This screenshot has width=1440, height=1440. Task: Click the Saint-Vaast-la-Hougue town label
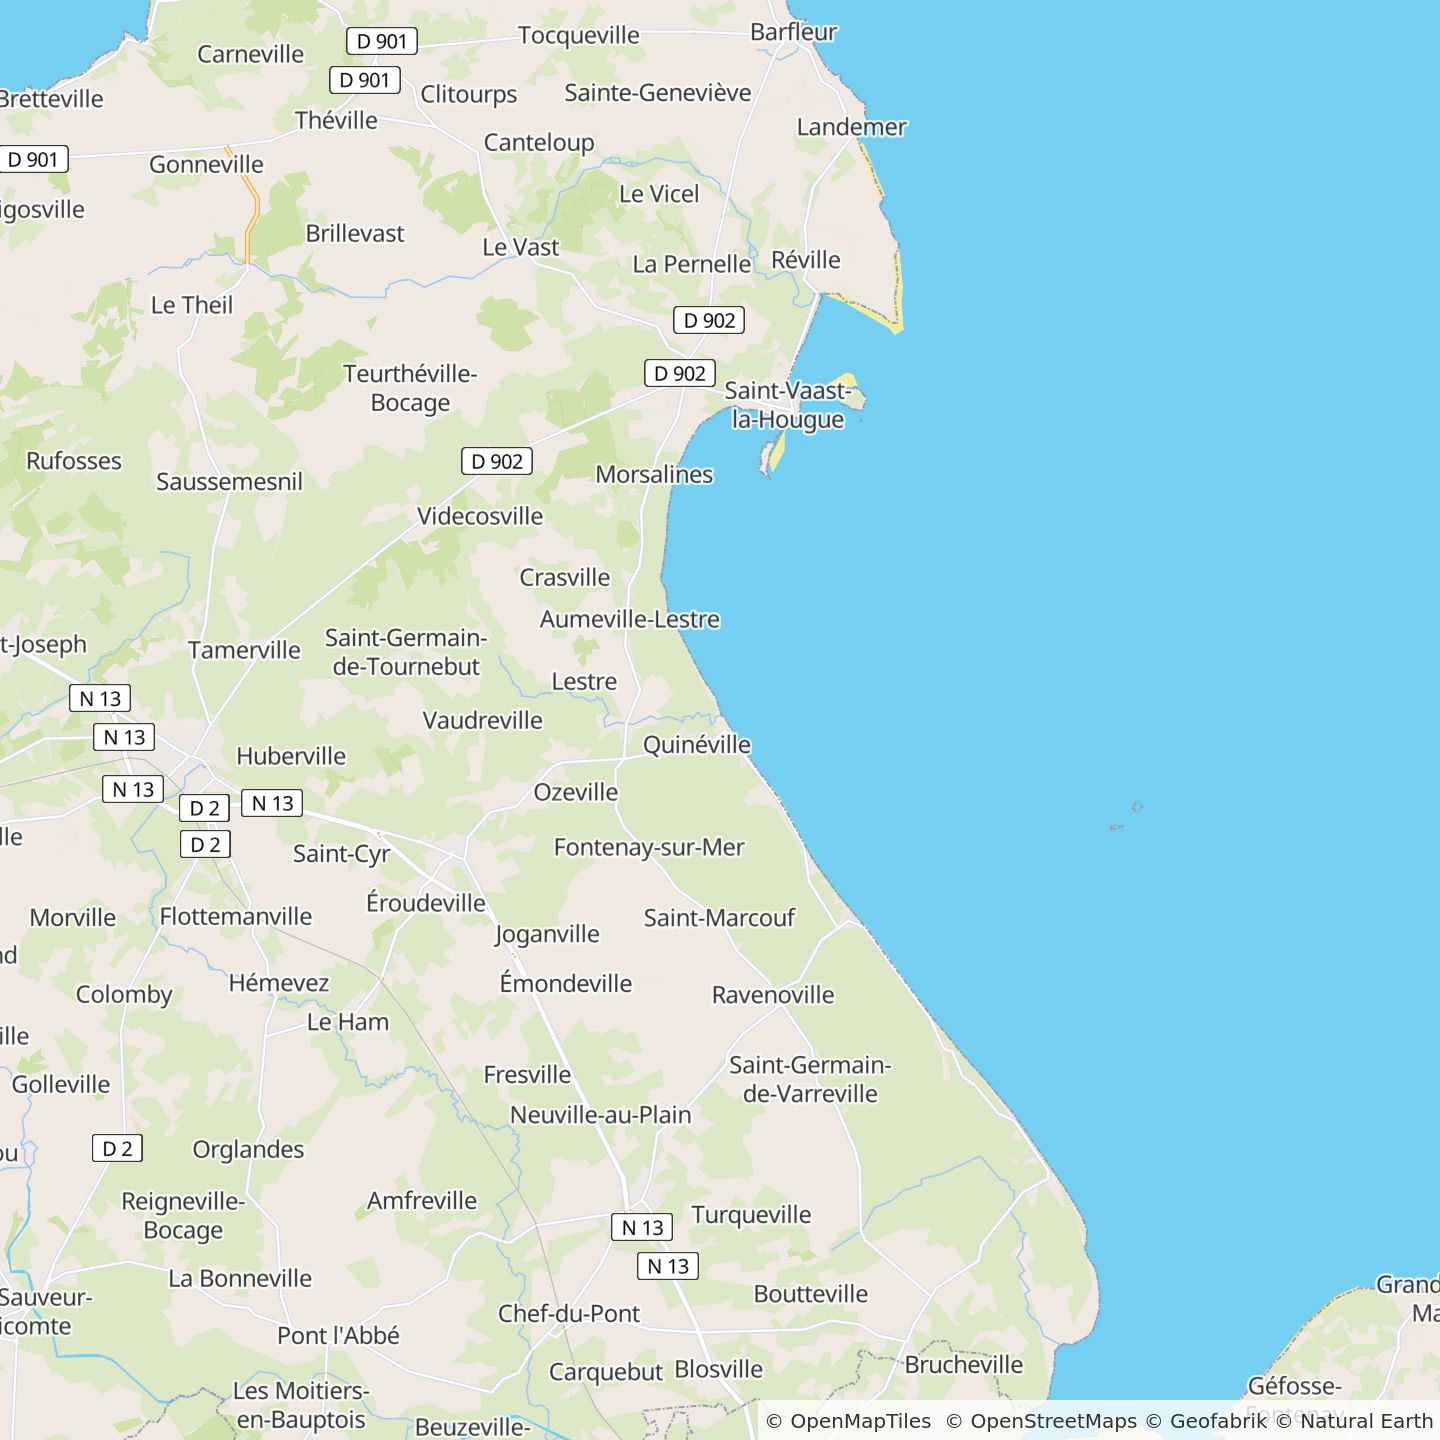[788, 405]
